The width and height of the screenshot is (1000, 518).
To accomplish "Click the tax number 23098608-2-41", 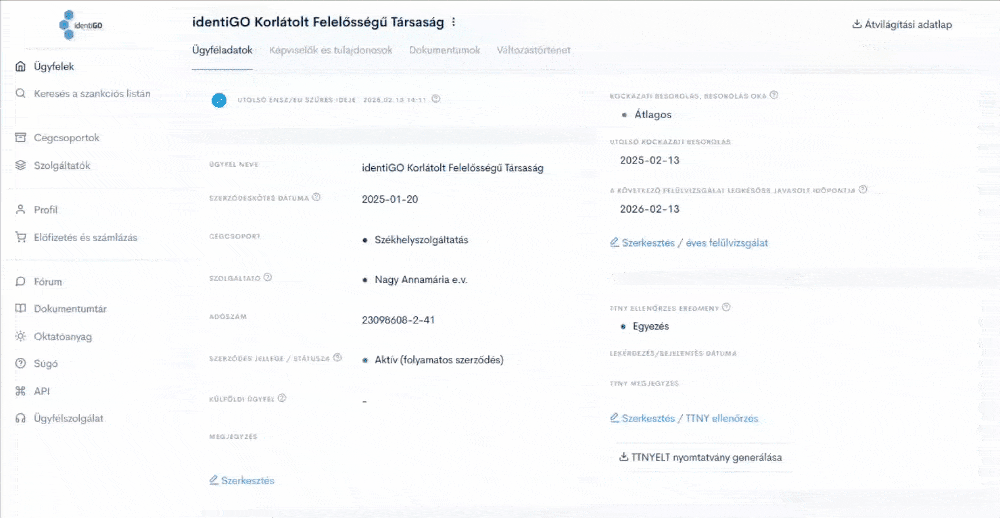I will click(x=398, y=320).
